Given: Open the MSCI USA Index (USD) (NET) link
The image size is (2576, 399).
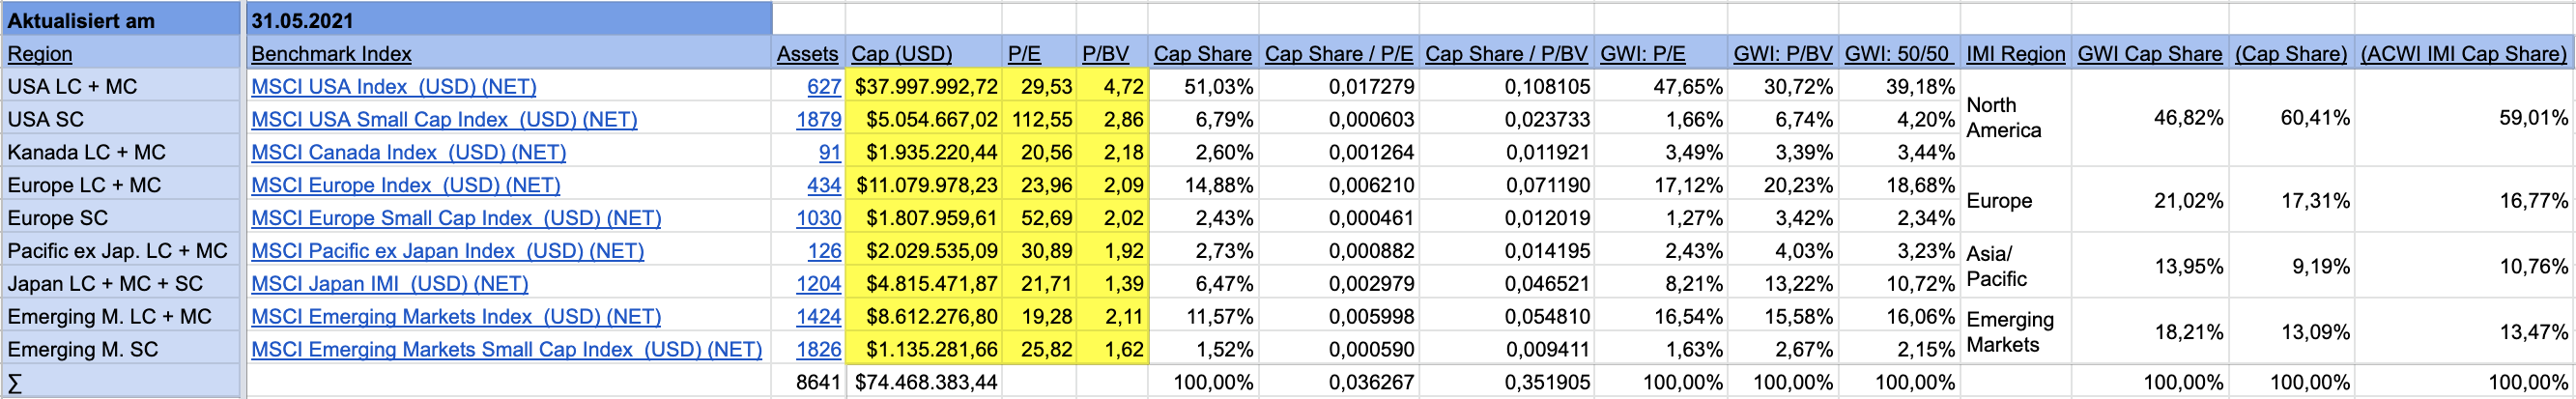Looking at the screenshot, I should click(393, 87).
